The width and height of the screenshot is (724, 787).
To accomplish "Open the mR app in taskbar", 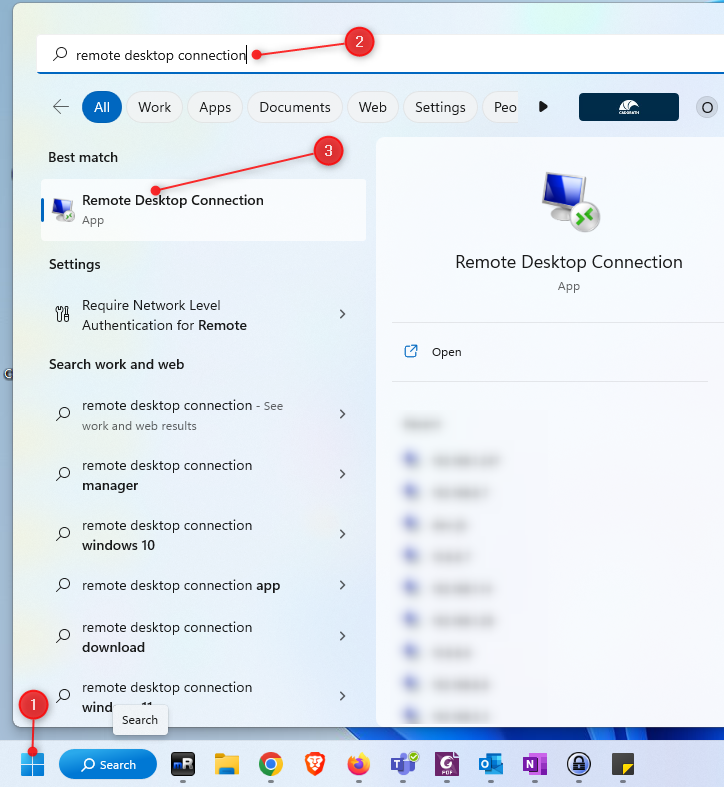I will (x=183, y=764).
